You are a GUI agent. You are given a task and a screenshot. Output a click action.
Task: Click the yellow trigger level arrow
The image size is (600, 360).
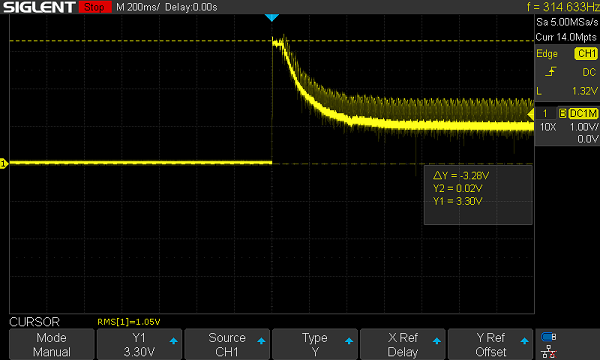[x=530, y=114]
